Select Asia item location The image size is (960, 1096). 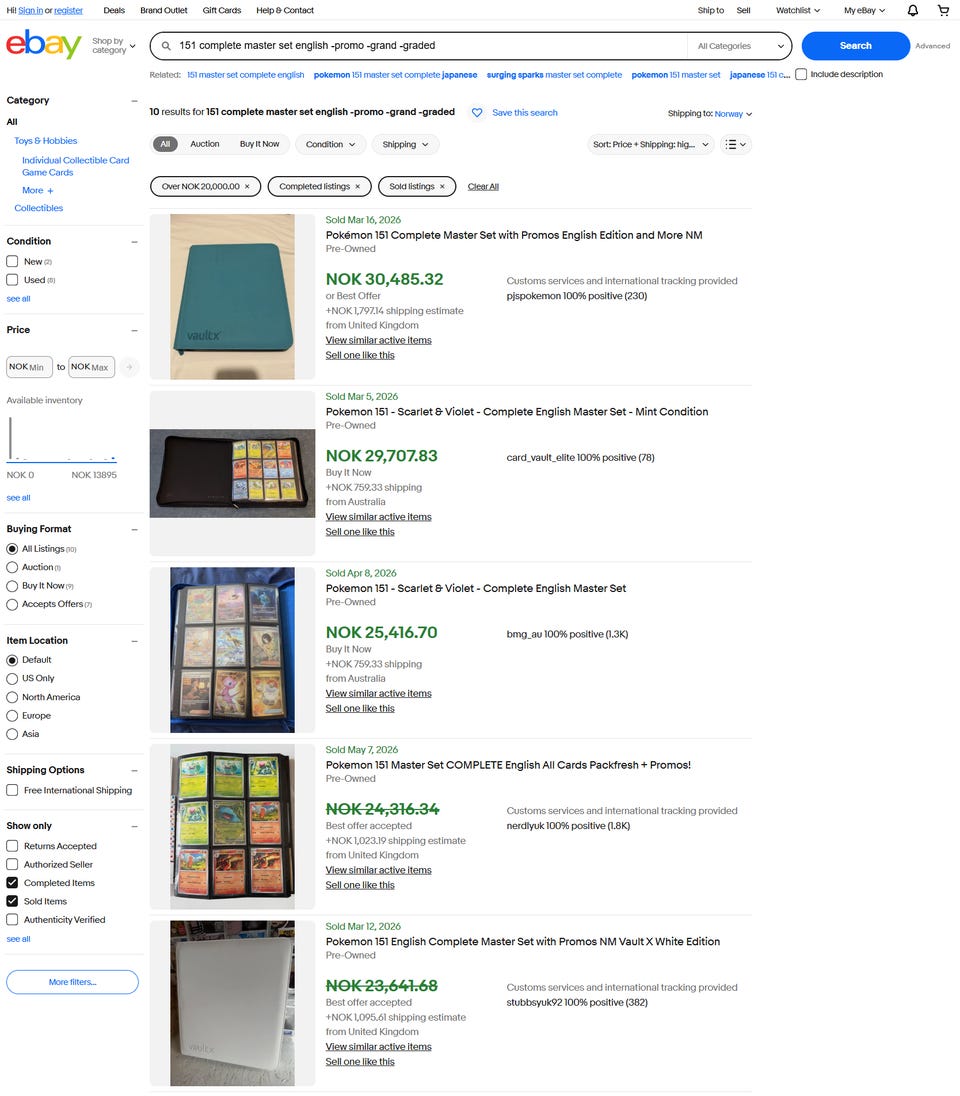12,735
